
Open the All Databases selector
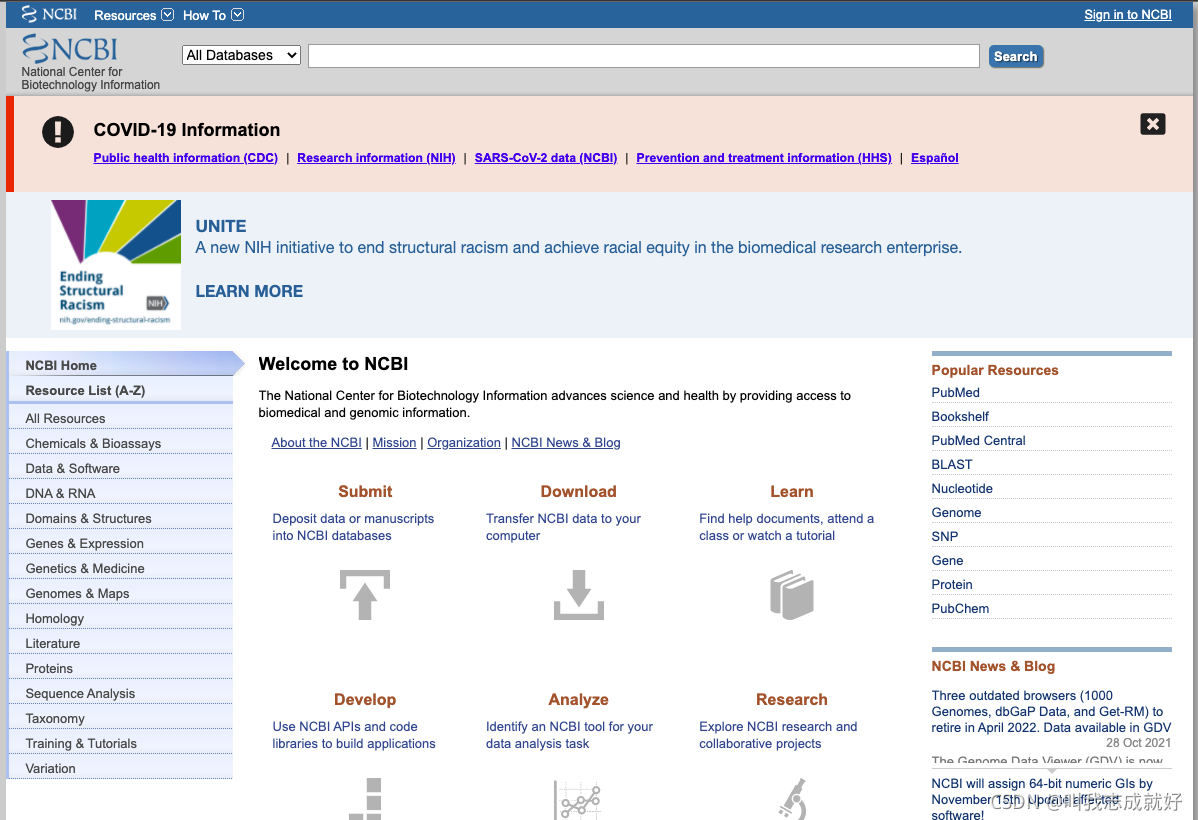click(x=241, y=55)
